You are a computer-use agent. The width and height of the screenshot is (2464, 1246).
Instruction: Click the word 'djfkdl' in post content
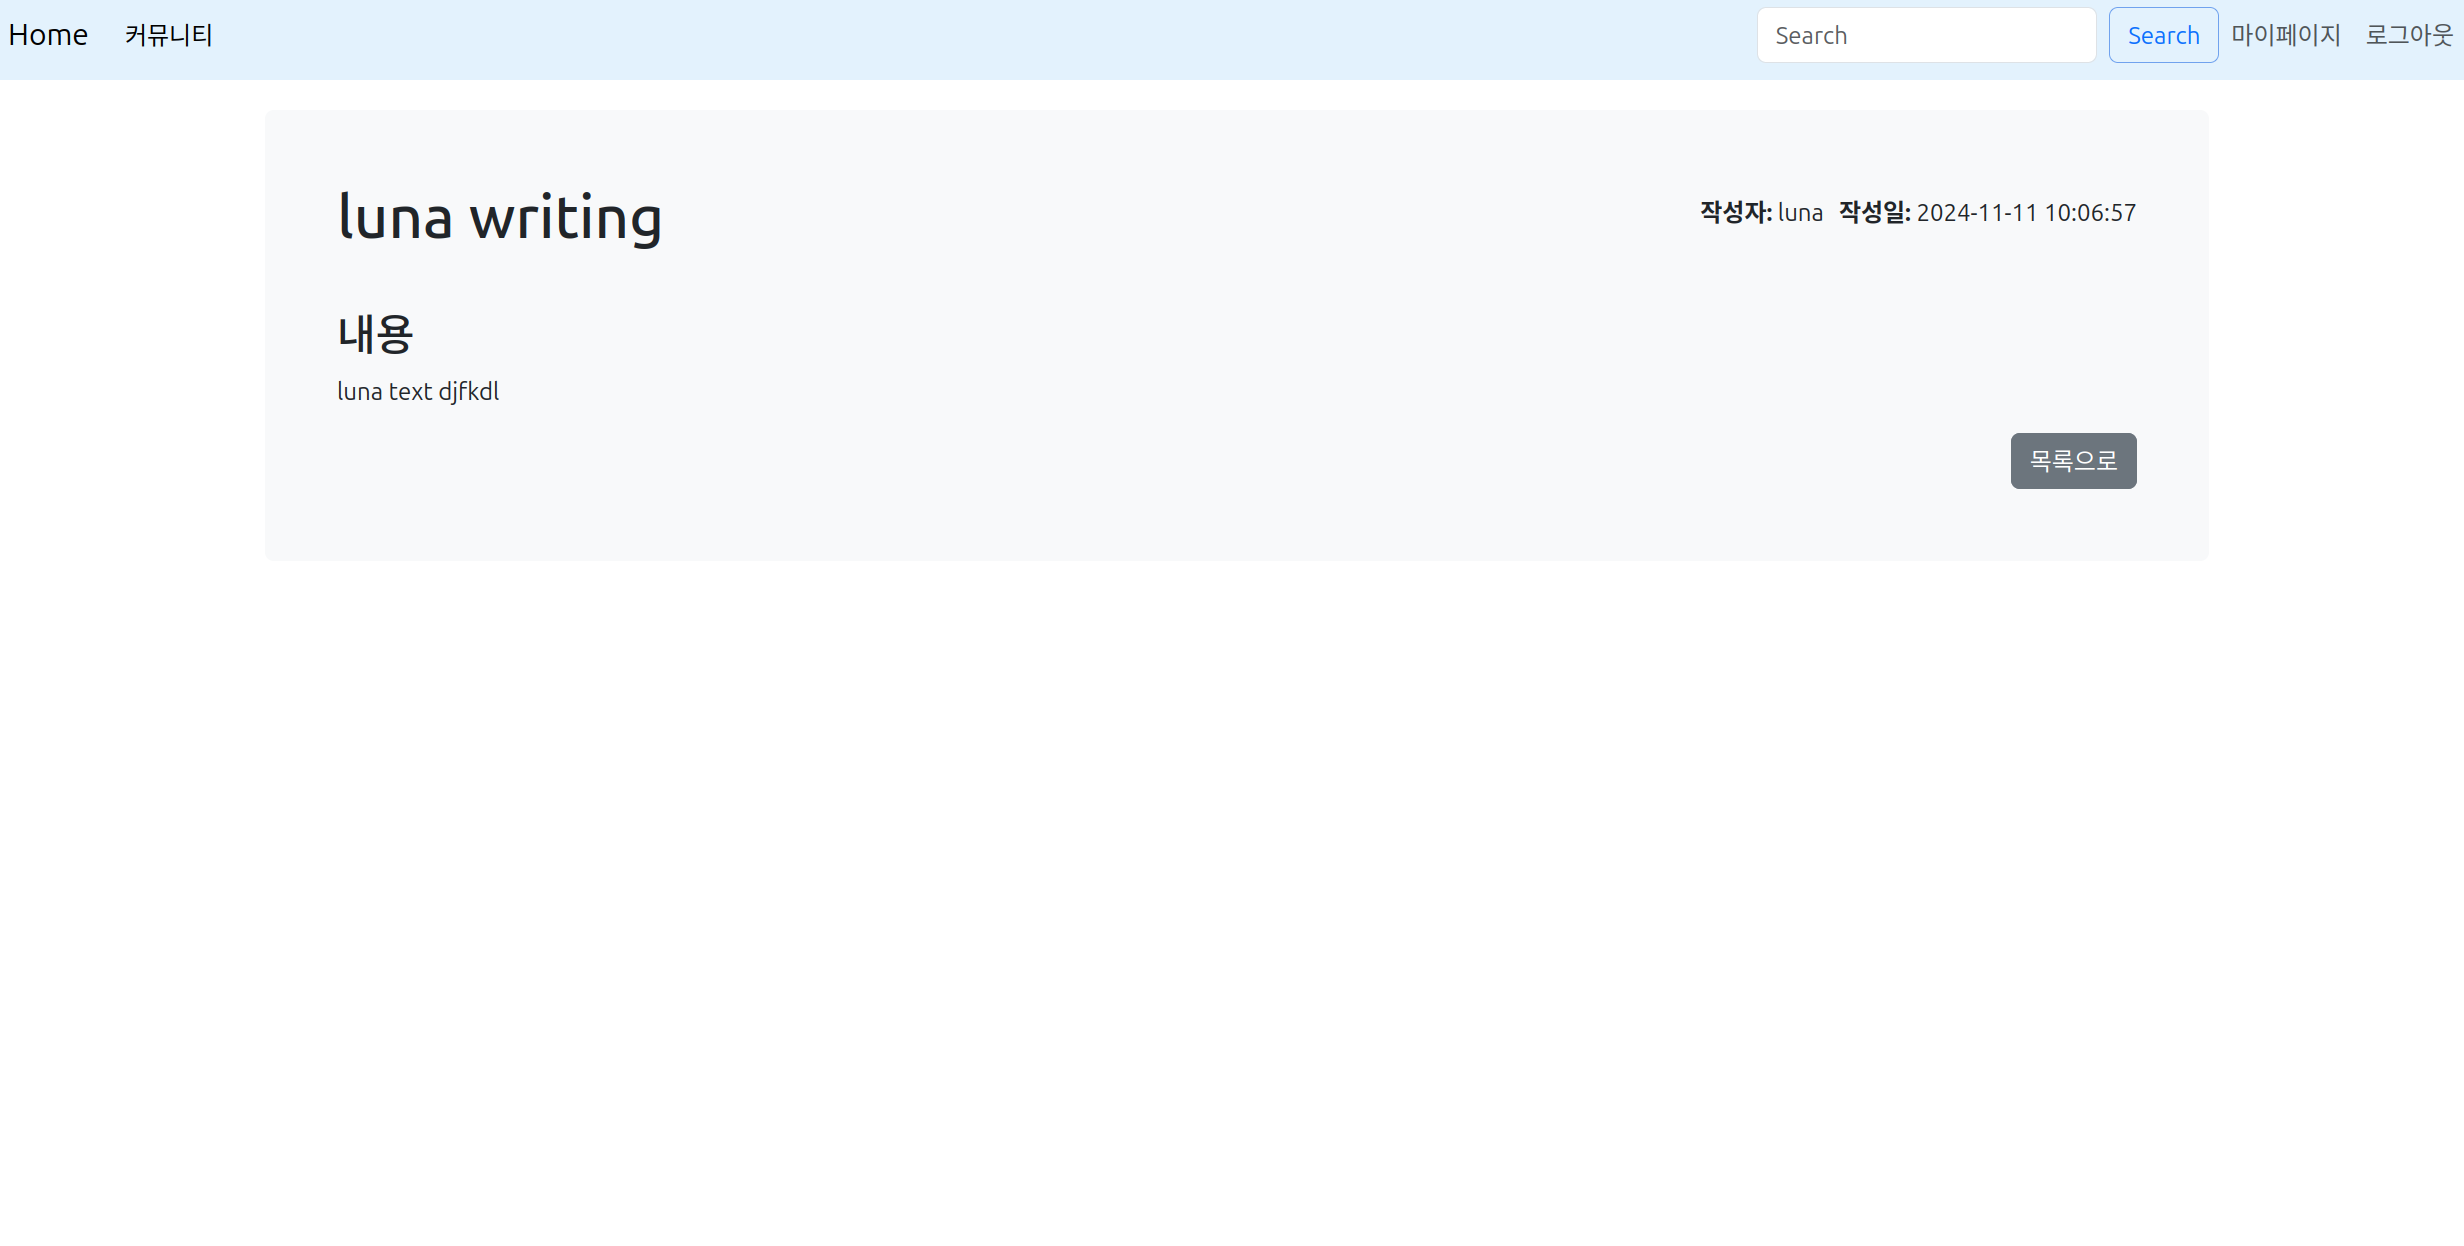pos(468,391)
